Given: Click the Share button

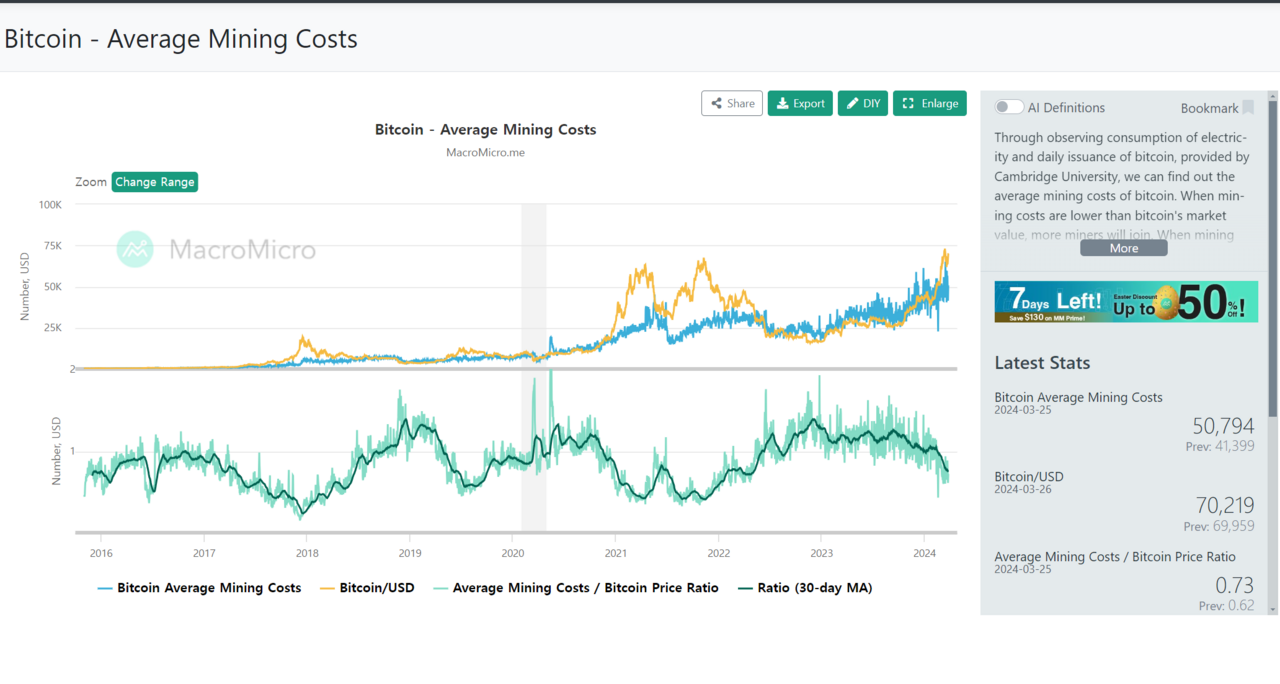Looking at the screenshot, I should (x=732, y=103).
